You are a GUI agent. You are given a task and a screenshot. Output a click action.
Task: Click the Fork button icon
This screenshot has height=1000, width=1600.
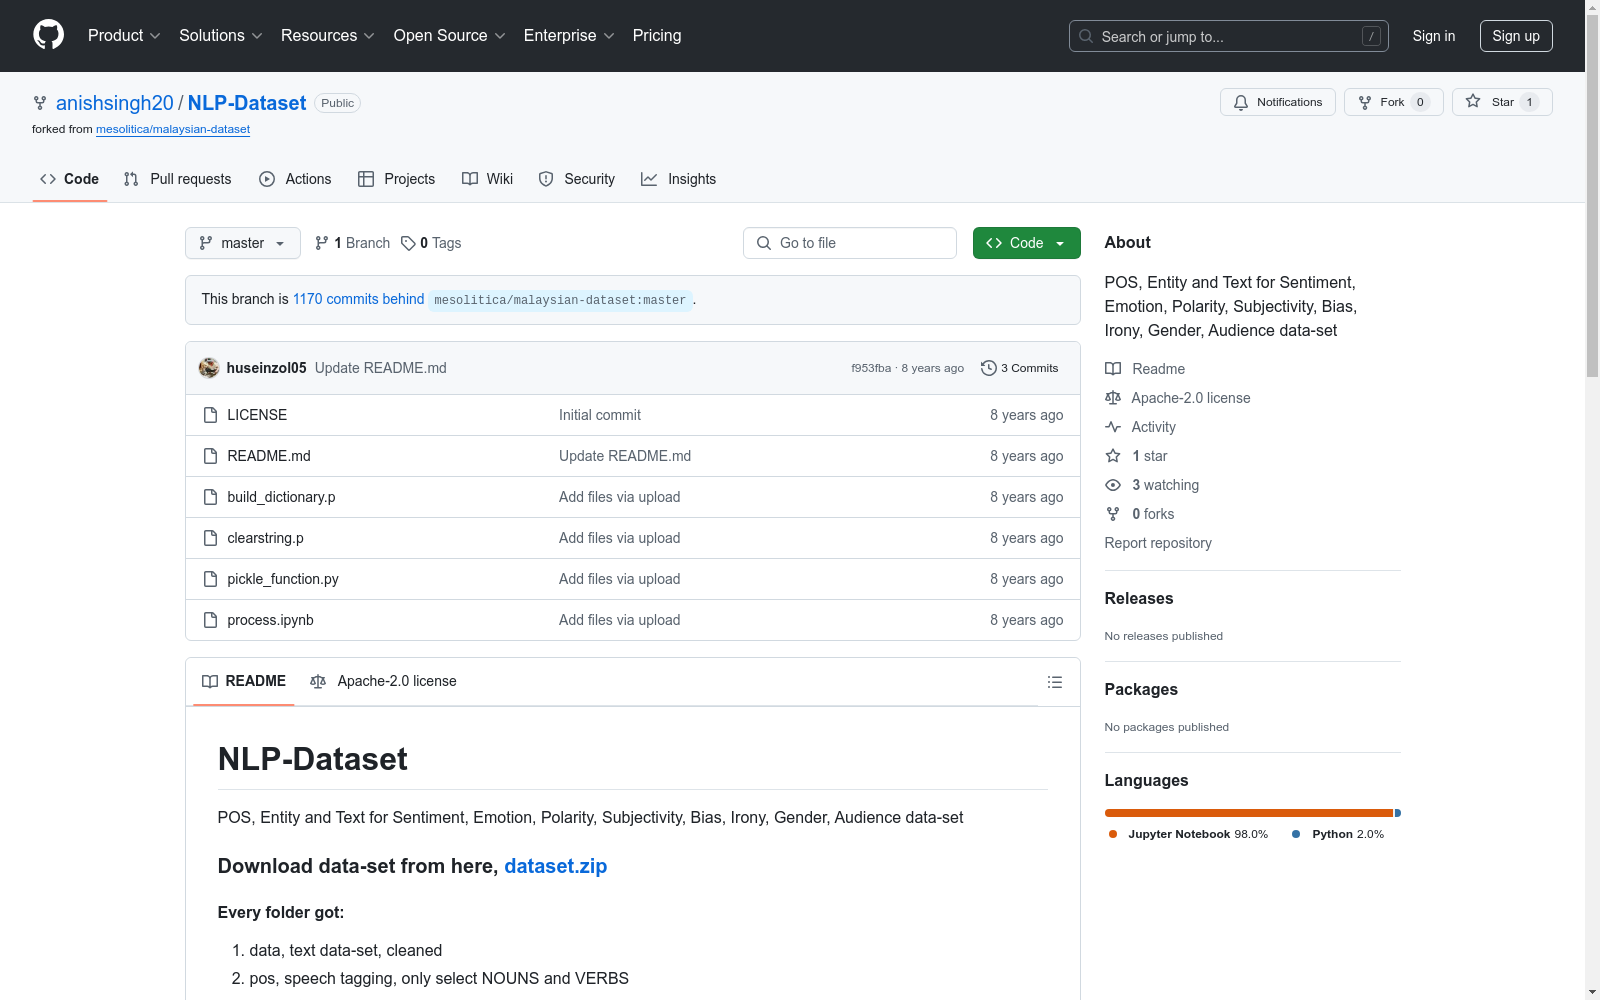tap(1365, 102)
